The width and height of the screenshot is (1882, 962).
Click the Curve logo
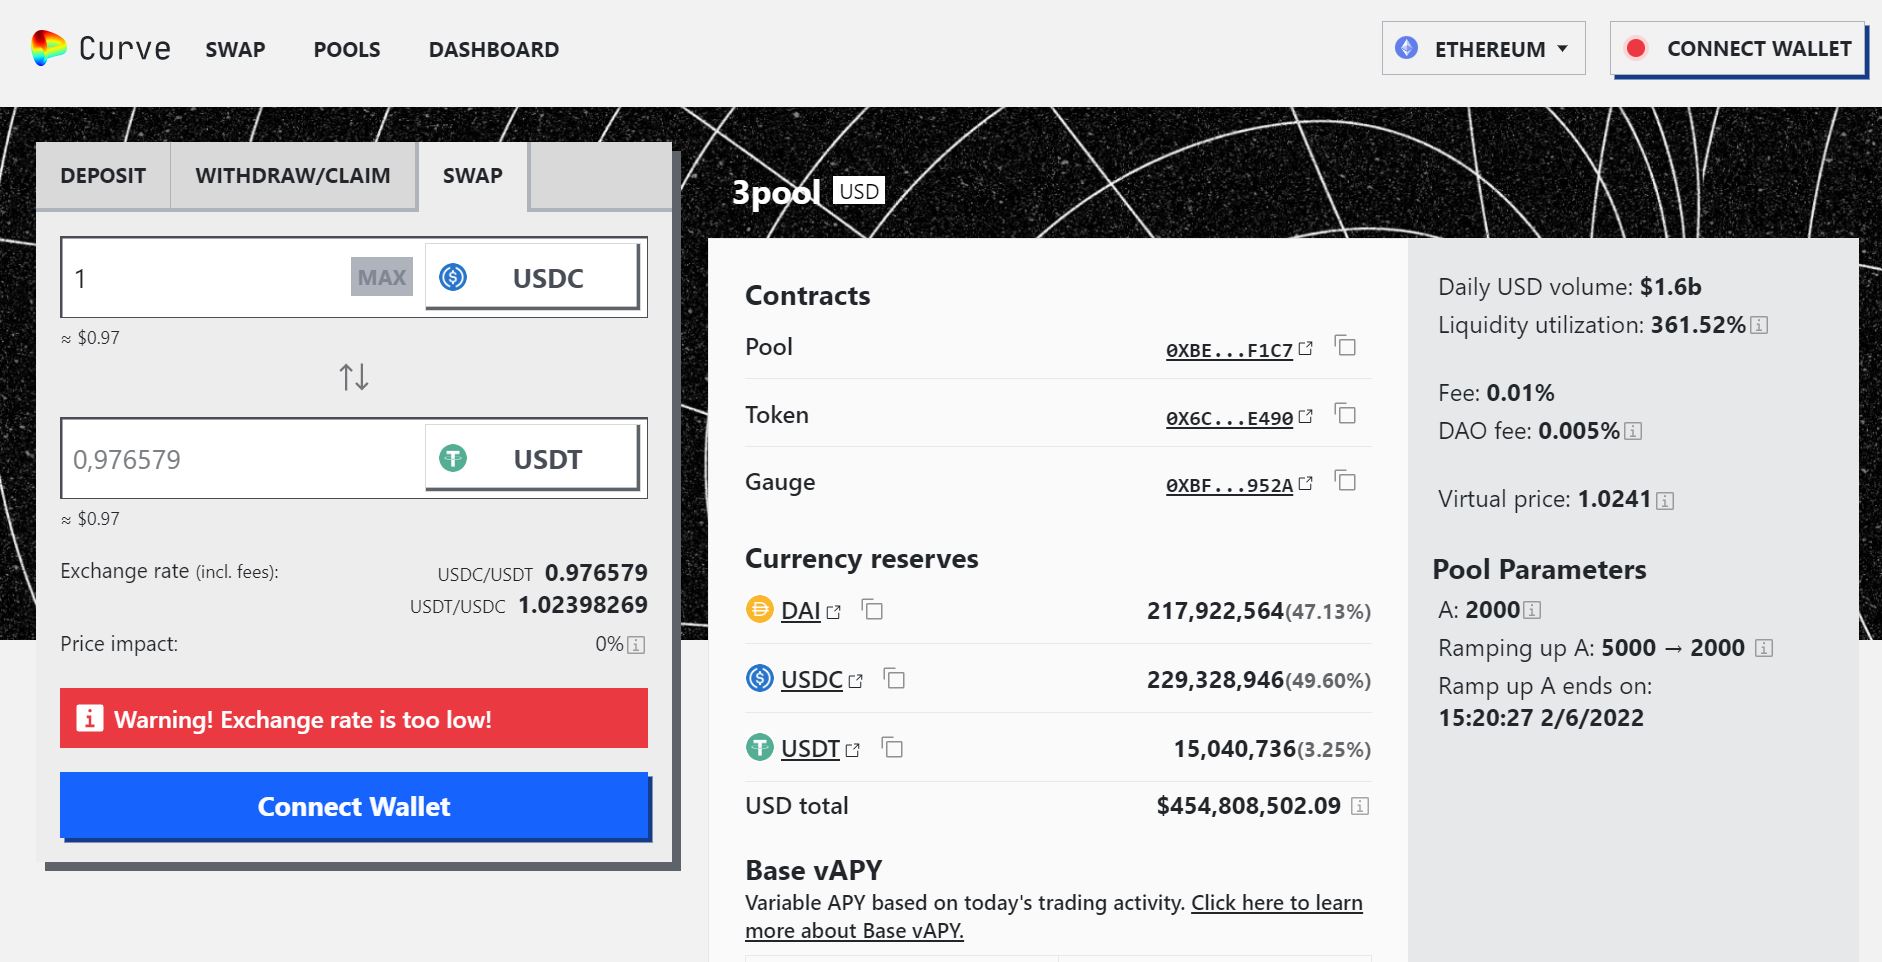100,48
